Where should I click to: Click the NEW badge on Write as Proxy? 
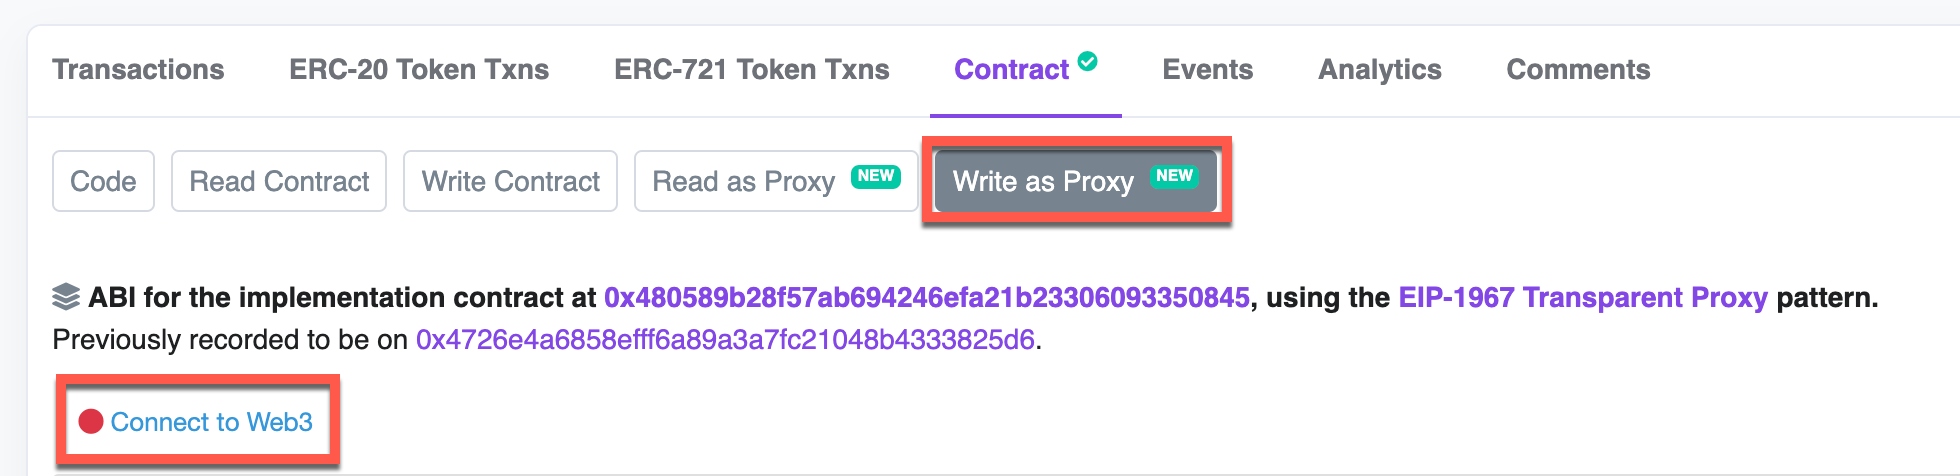[x=1174, y=176]
